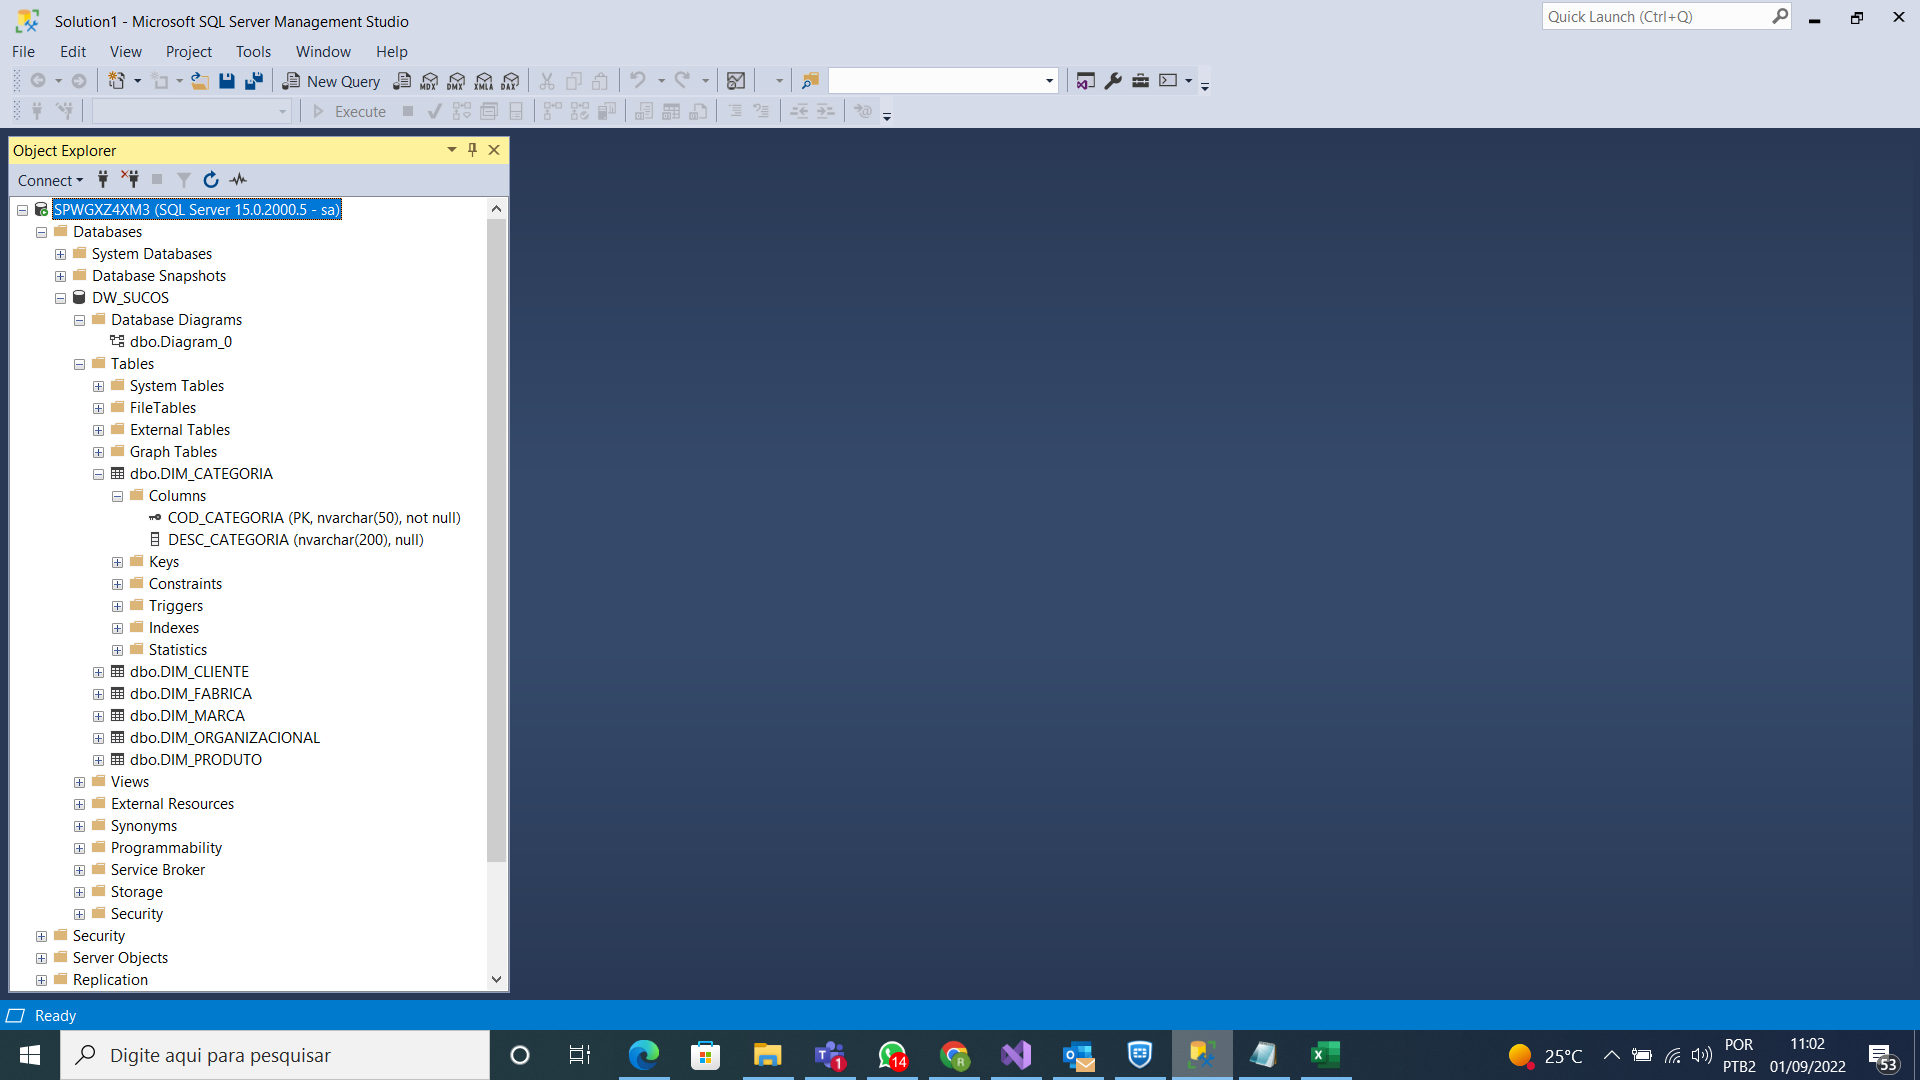Expand the dbo.DIM_PRODUTO table node

[99, 760]
